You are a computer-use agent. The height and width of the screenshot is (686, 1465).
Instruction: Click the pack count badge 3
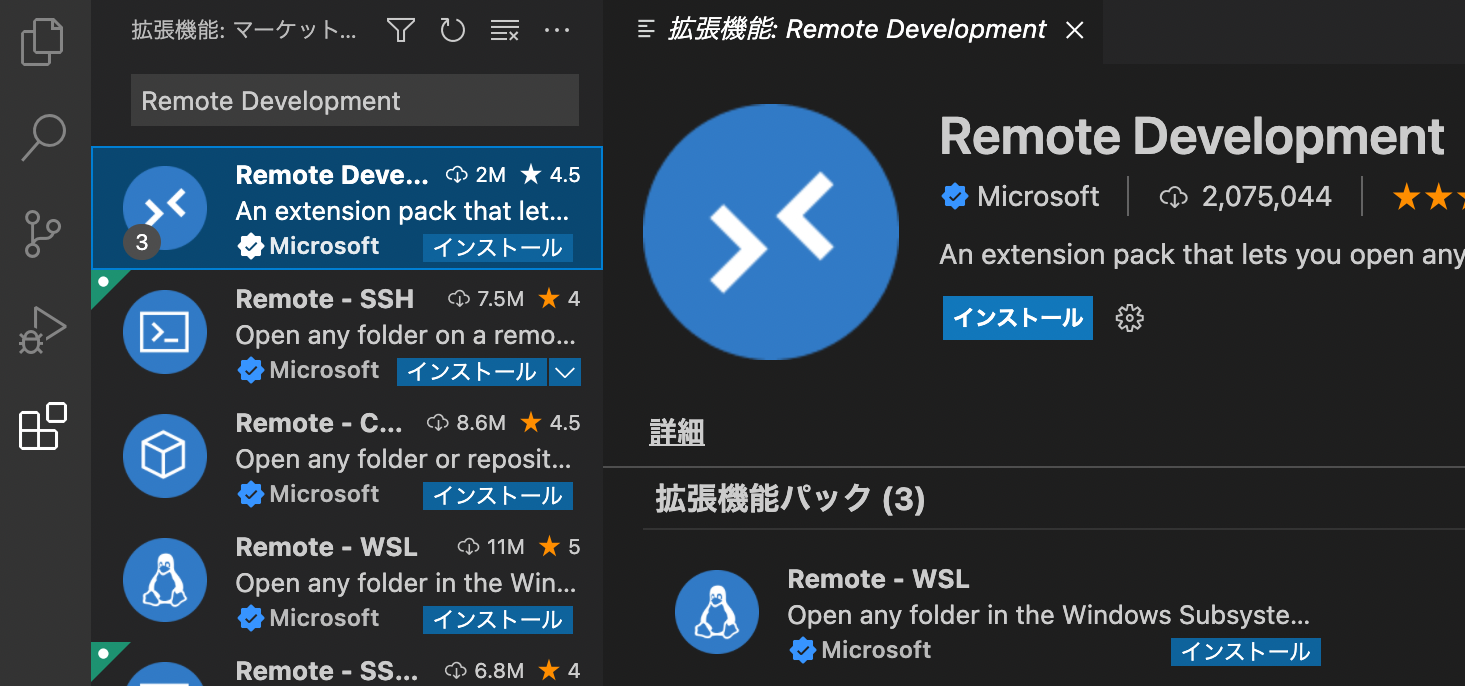(142, 242)
